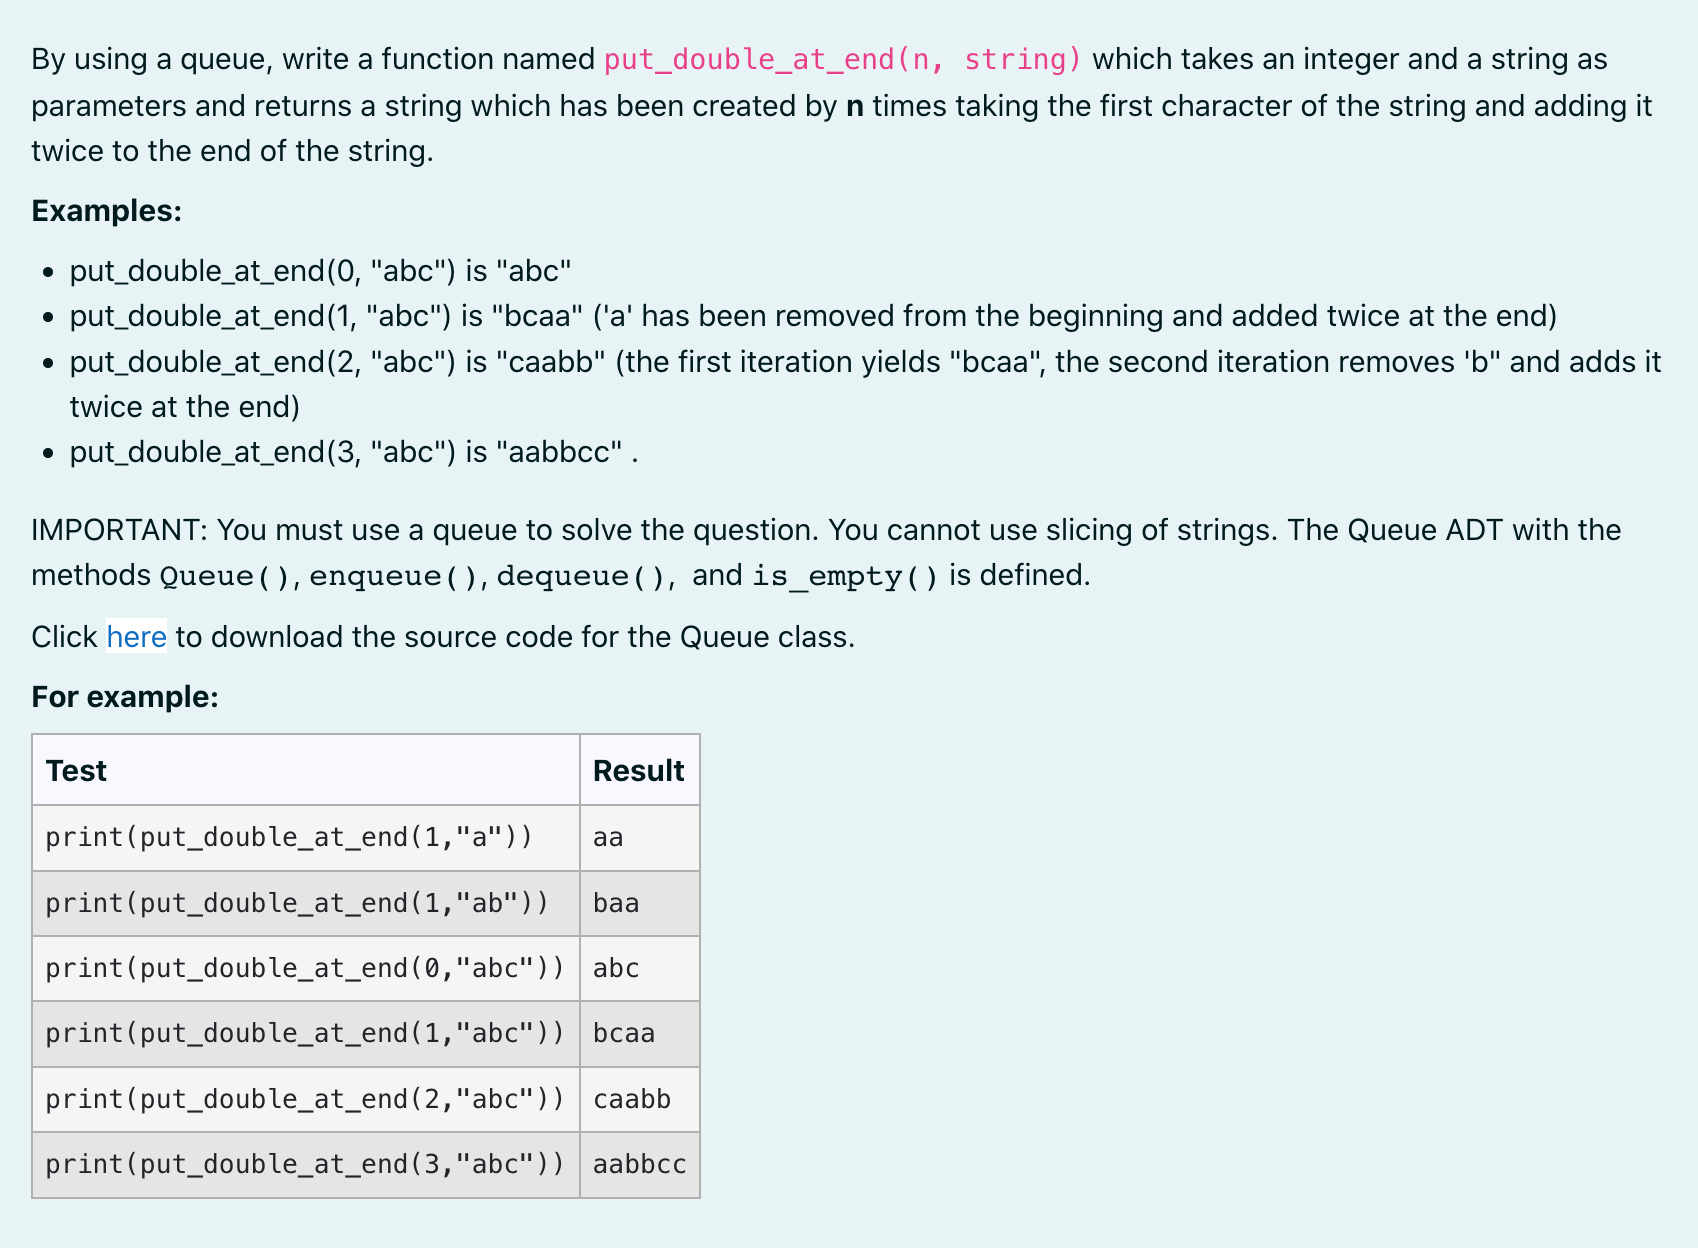Select the print(put_double_at_end(3,"abc")) test cell

coord(304,1164)
